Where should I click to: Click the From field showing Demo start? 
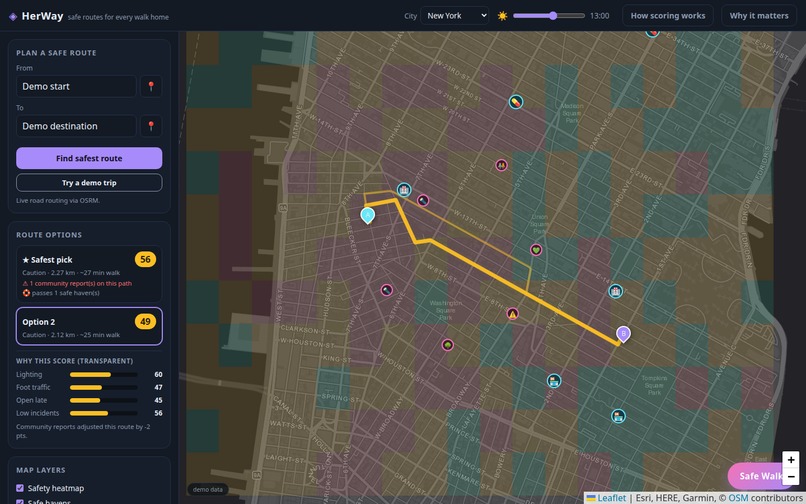76,86
